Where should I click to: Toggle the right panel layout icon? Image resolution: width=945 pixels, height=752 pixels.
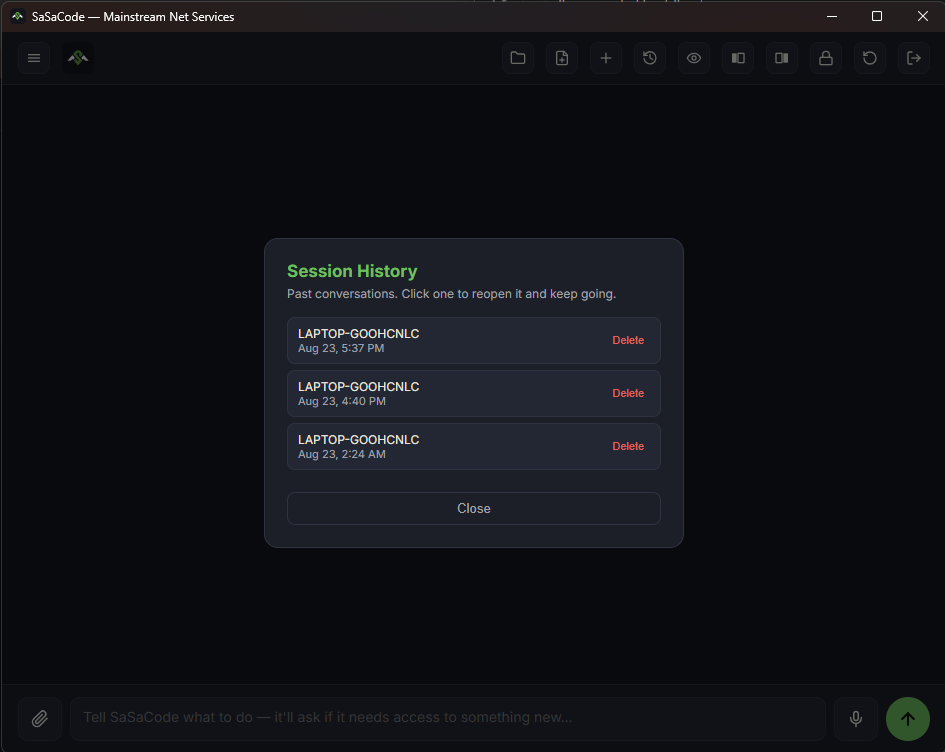782,58
